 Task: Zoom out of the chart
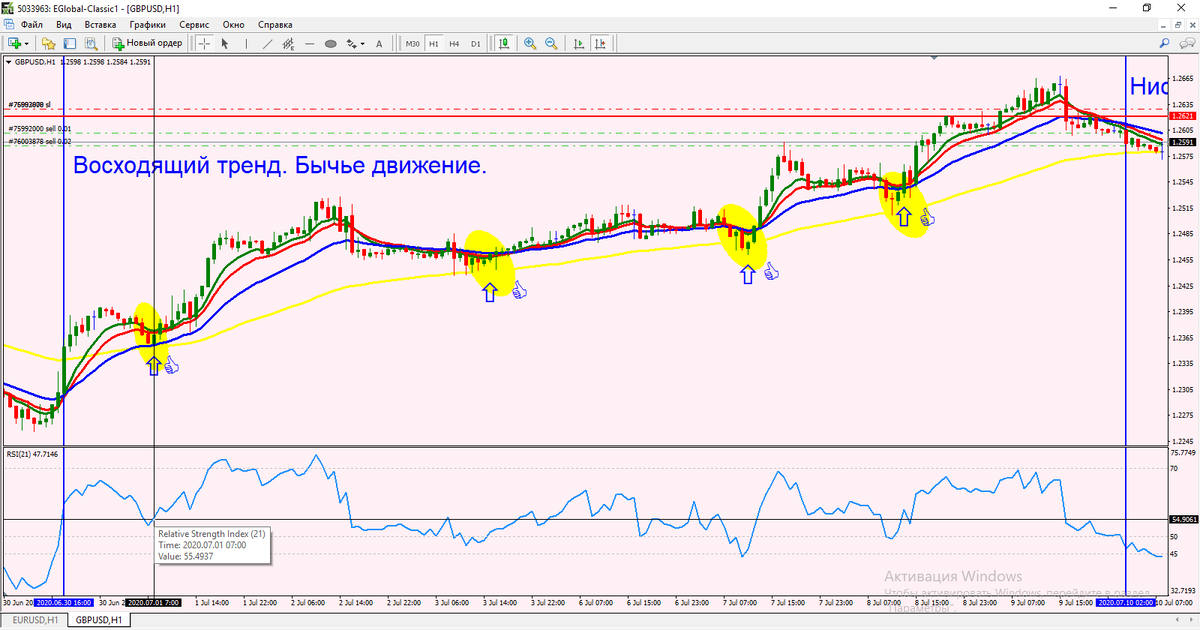click(550, 43)
